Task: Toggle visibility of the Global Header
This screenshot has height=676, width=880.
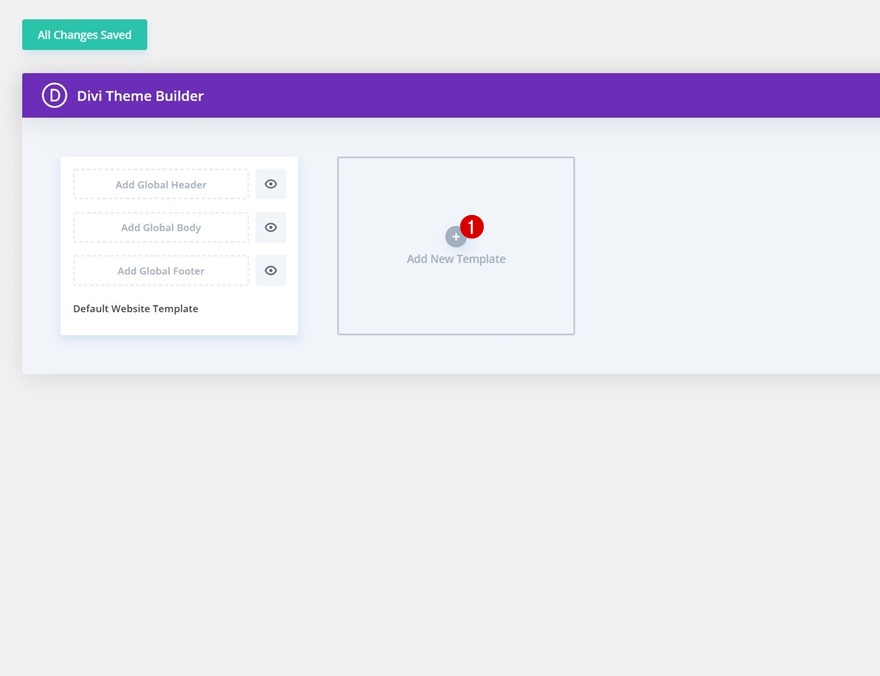Action: [271, 184]
